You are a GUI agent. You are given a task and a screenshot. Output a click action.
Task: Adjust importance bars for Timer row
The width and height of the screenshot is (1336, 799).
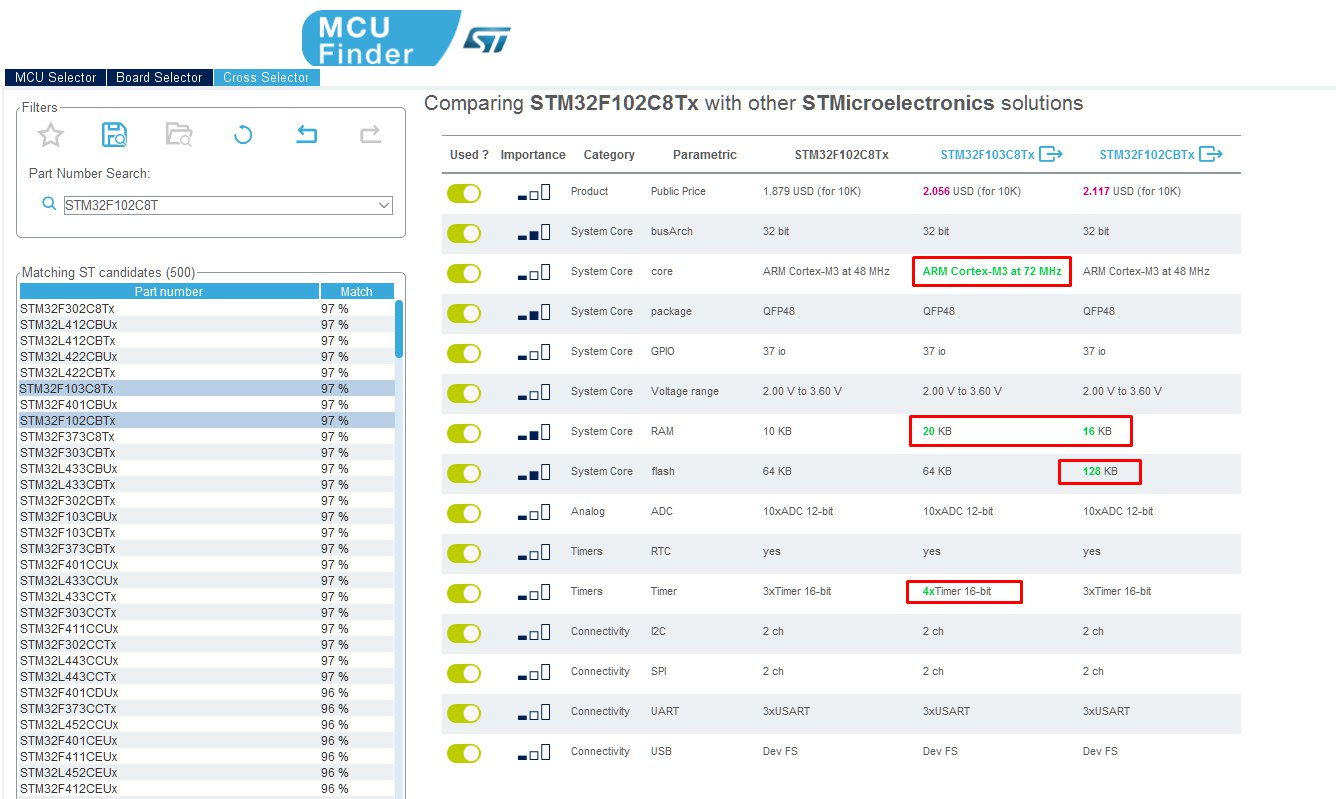(x=534, y=592)
